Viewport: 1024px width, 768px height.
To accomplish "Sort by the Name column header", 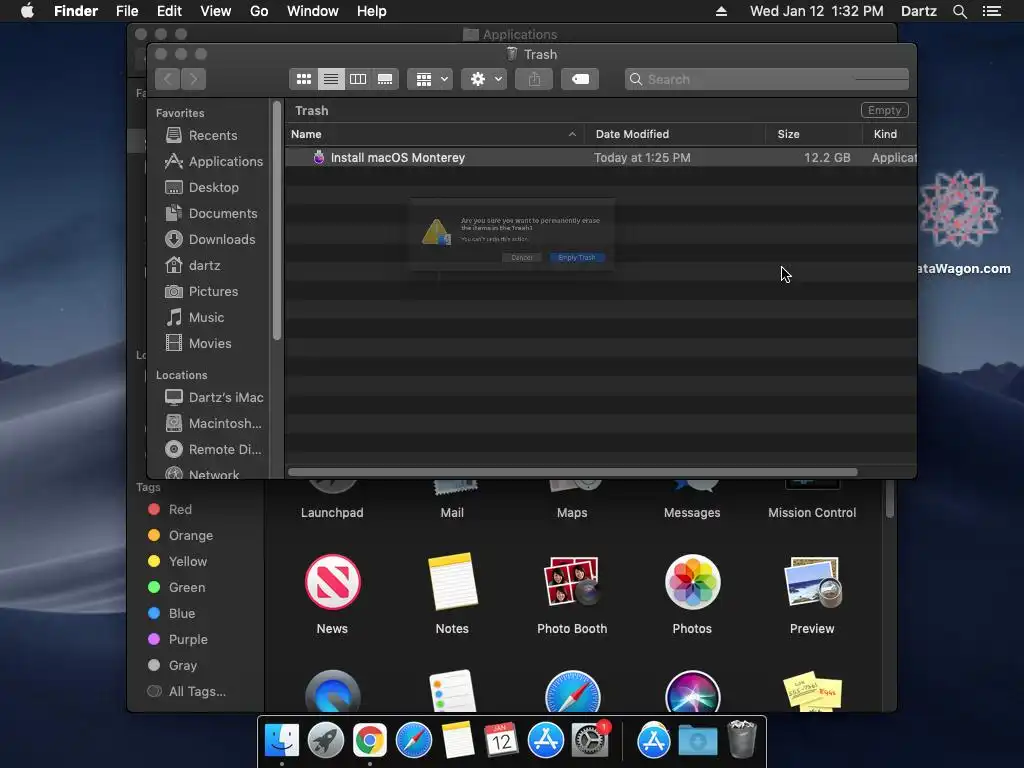I will coord(434,134).
